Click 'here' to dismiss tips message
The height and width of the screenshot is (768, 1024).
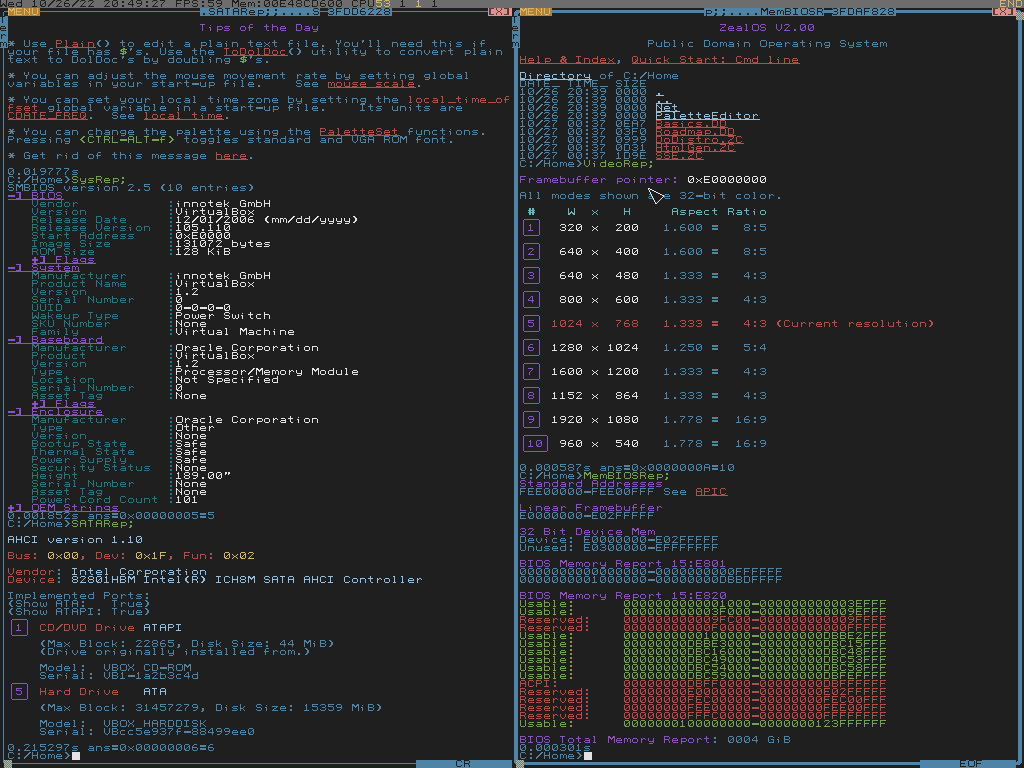point(231,155)
